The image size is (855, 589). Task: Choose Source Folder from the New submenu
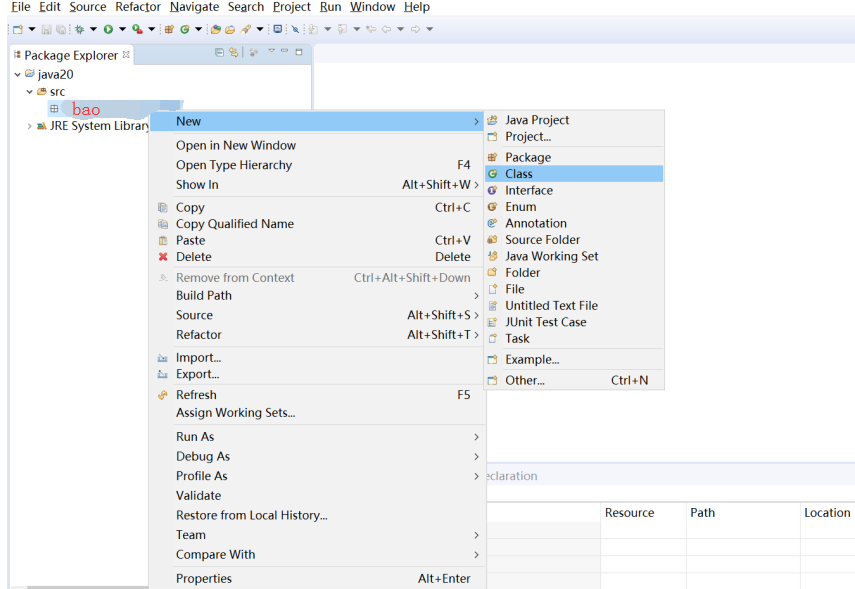[574, 240]
